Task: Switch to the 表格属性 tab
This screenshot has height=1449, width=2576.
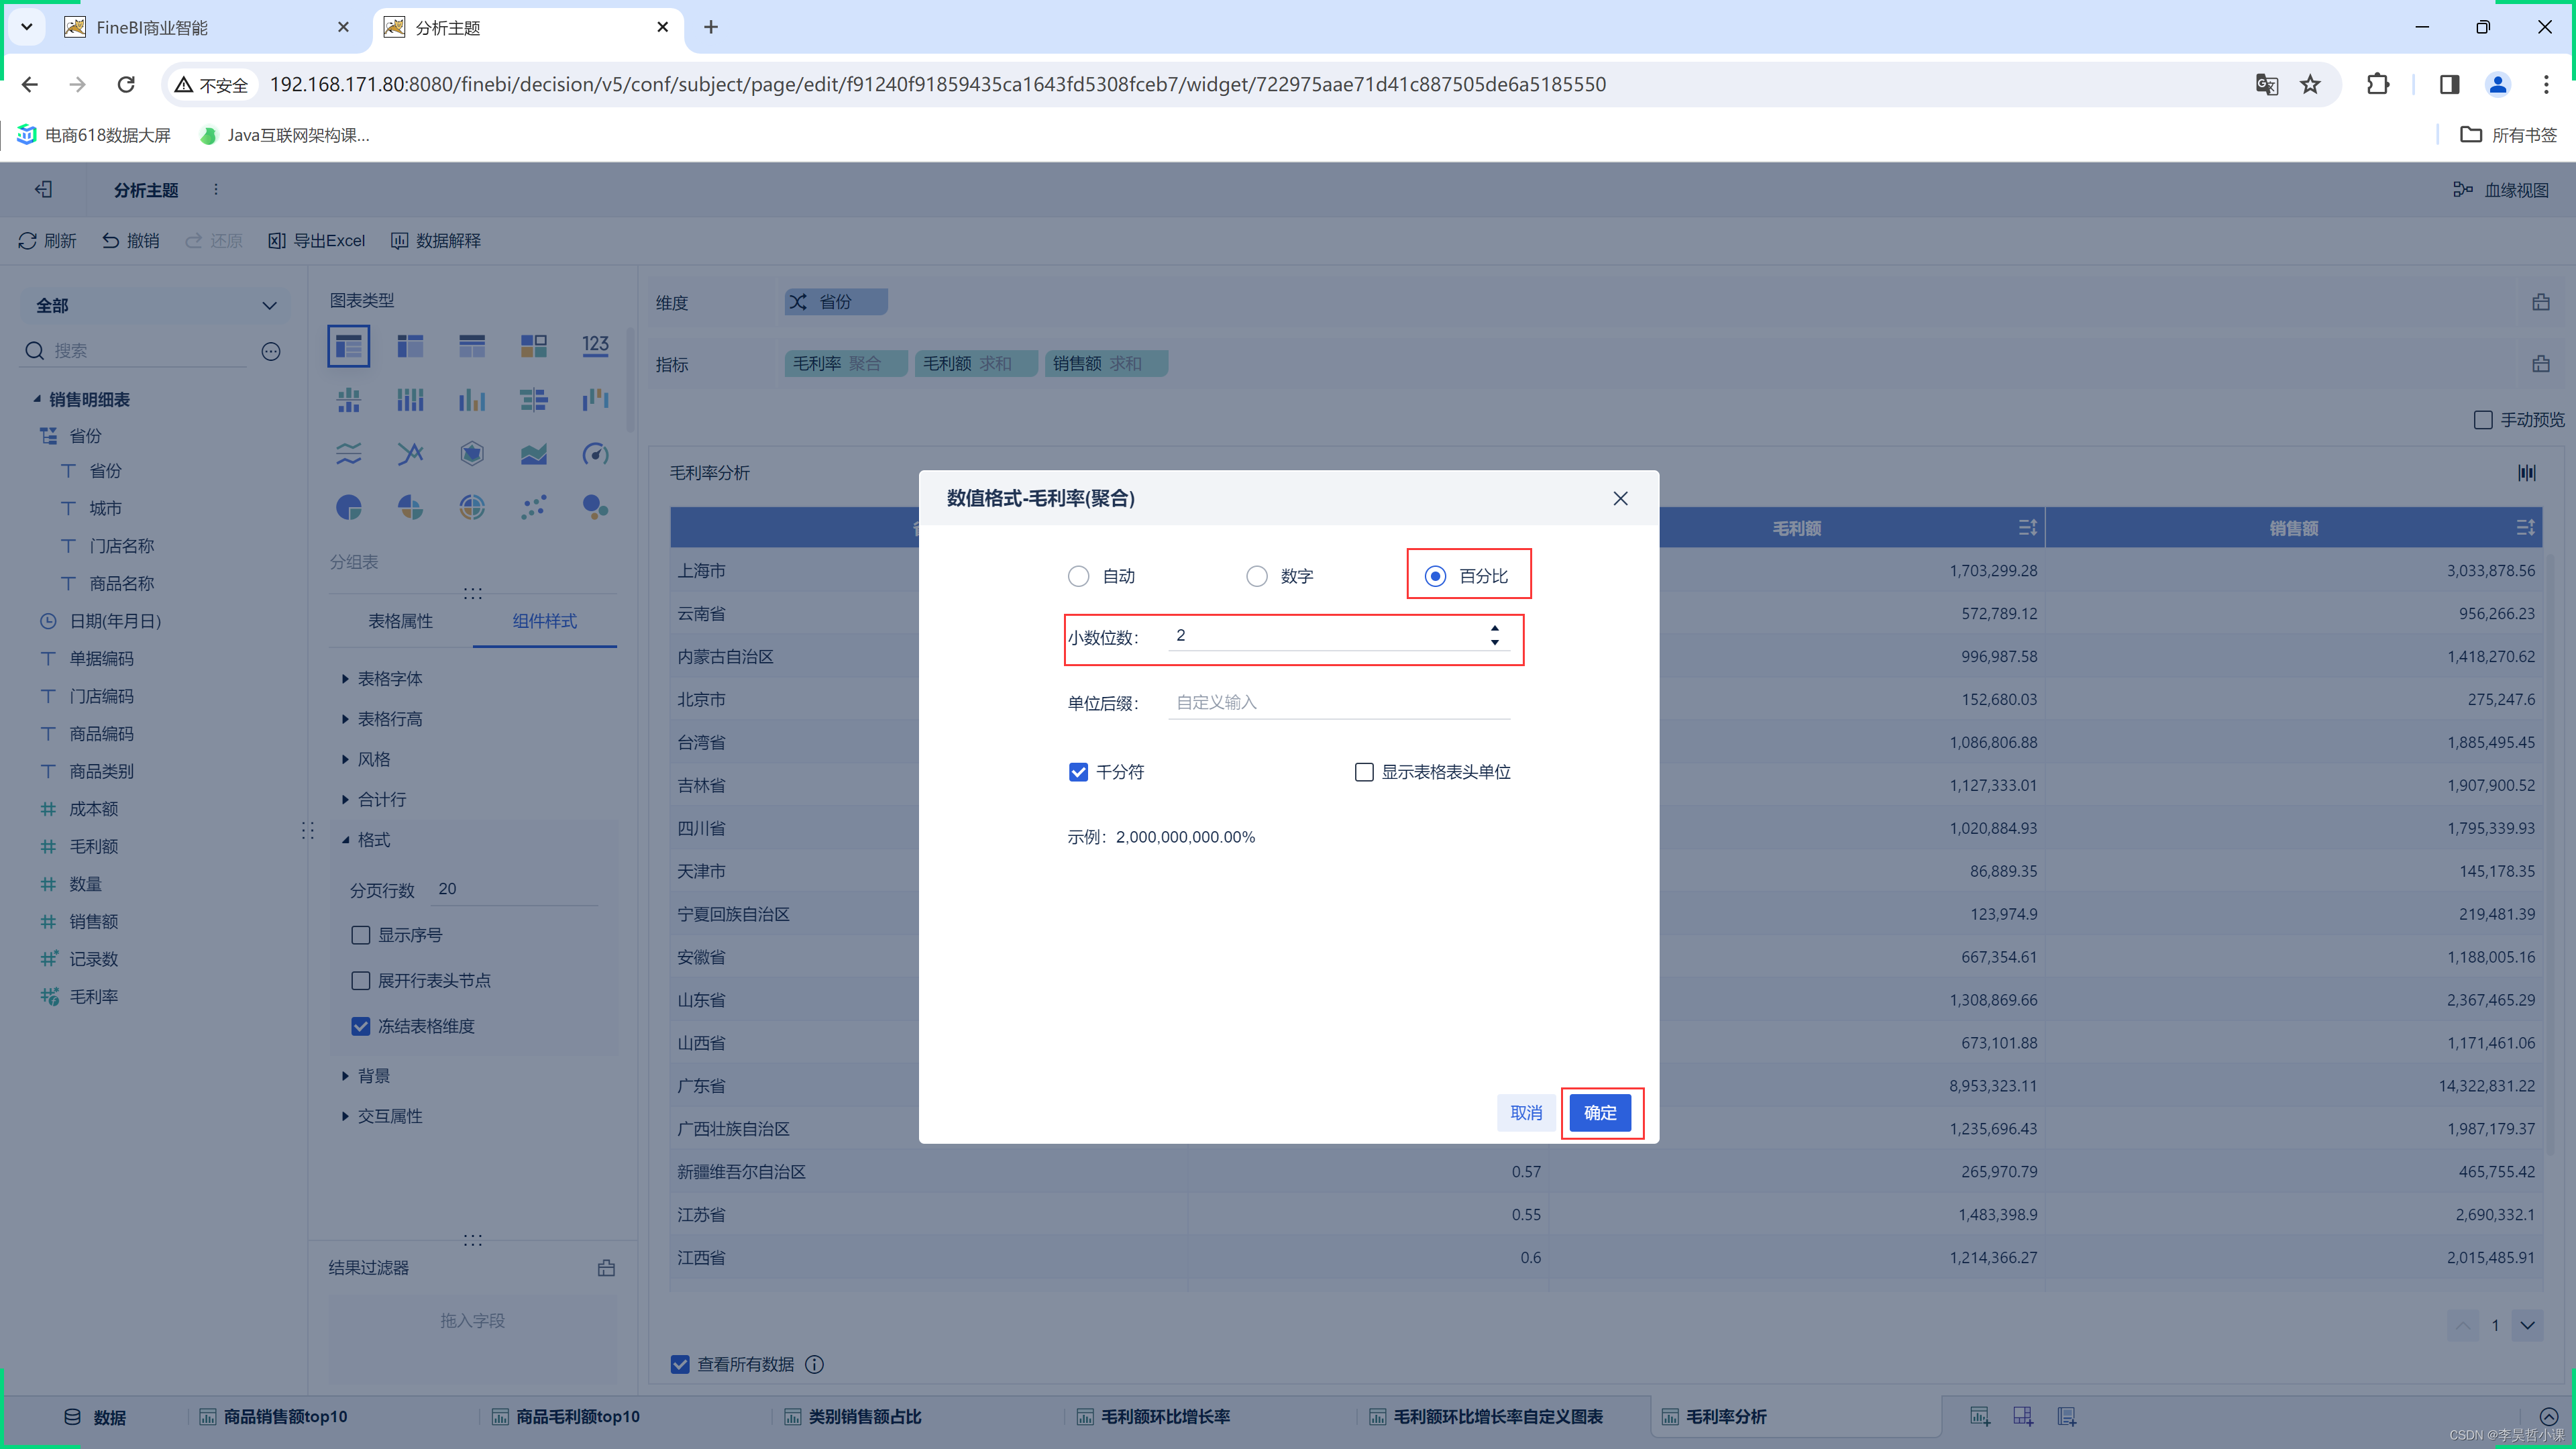Action: 400,621
